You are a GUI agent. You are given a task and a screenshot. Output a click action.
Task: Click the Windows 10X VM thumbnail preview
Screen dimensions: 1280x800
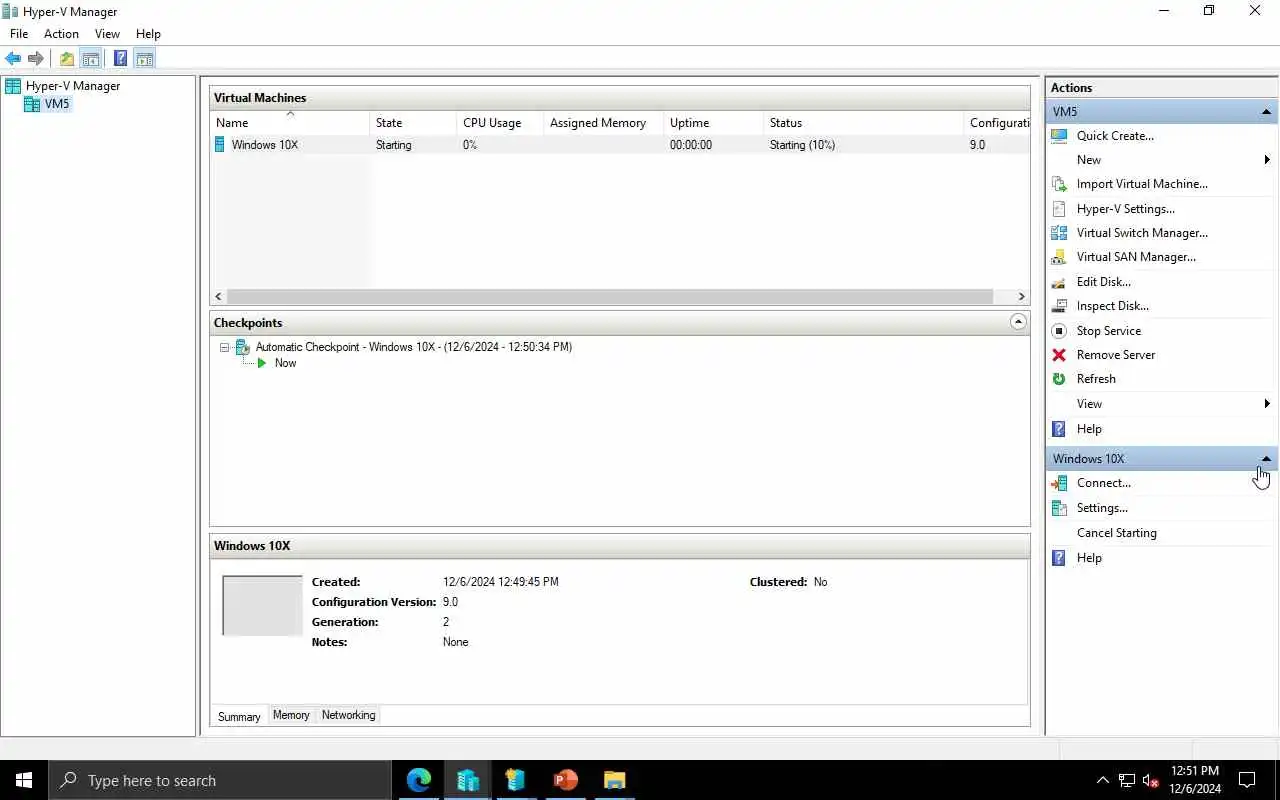click(262, 606)
